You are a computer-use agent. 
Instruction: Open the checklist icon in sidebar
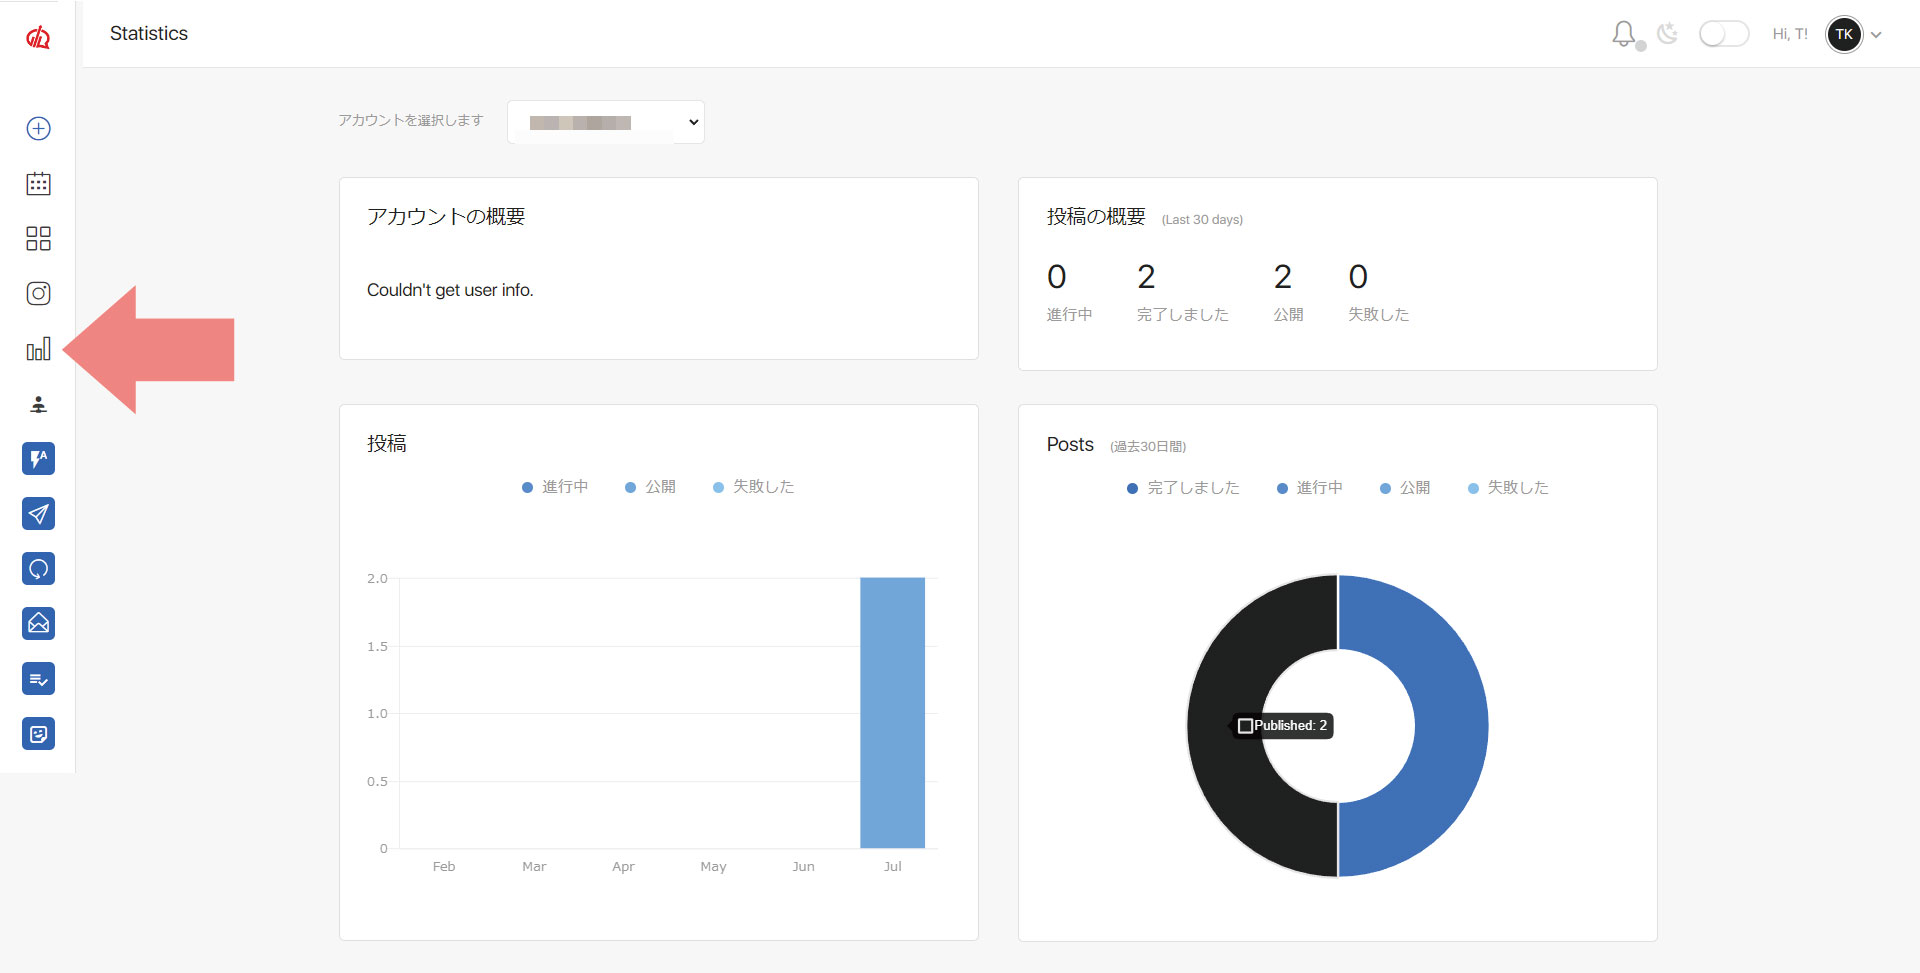[38, 679]
